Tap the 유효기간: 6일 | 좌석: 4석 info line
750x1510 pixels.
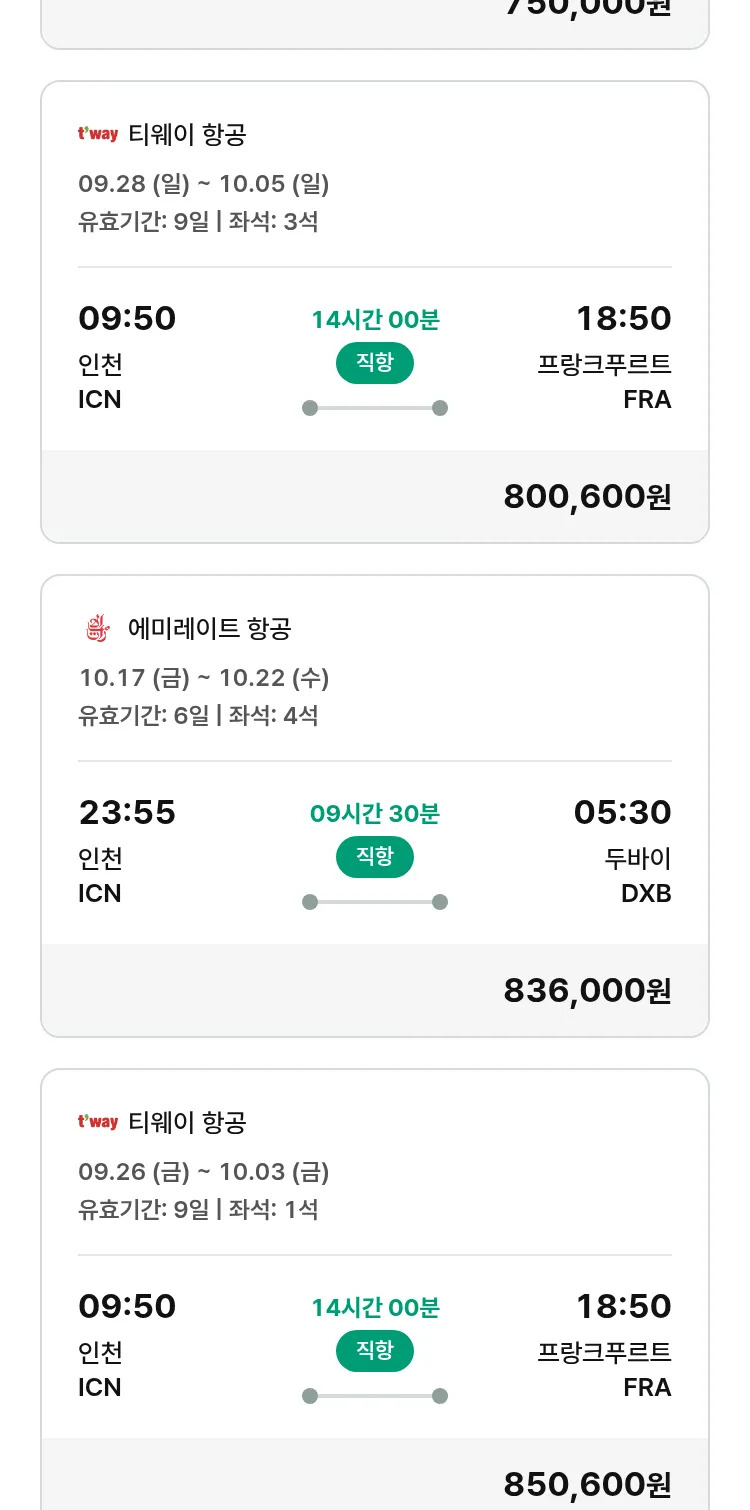click(198, 715)
